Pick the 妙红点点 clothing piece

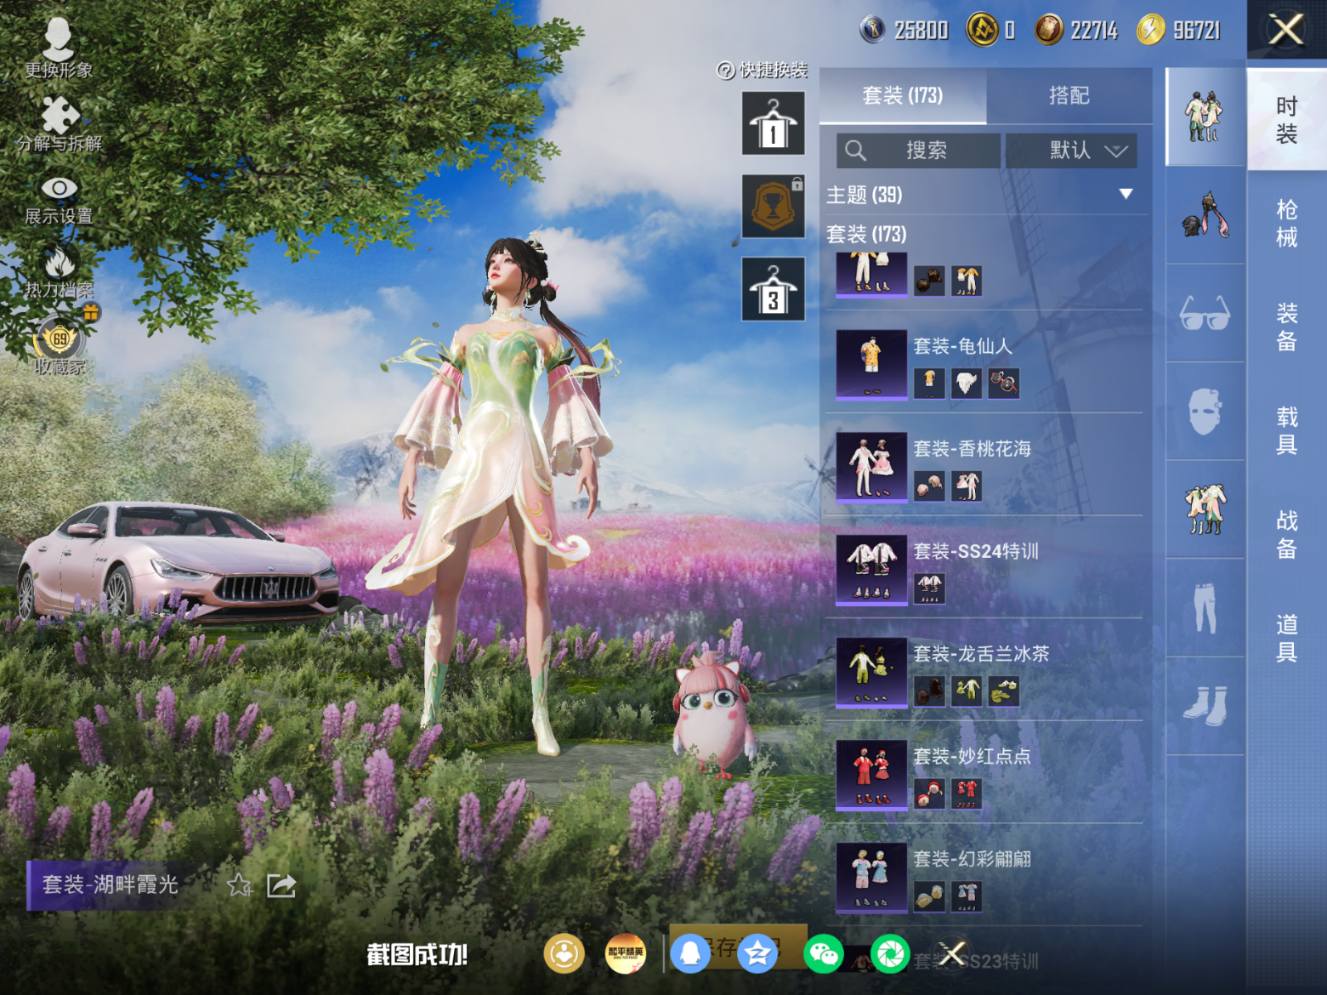click(x=966, y=794)
